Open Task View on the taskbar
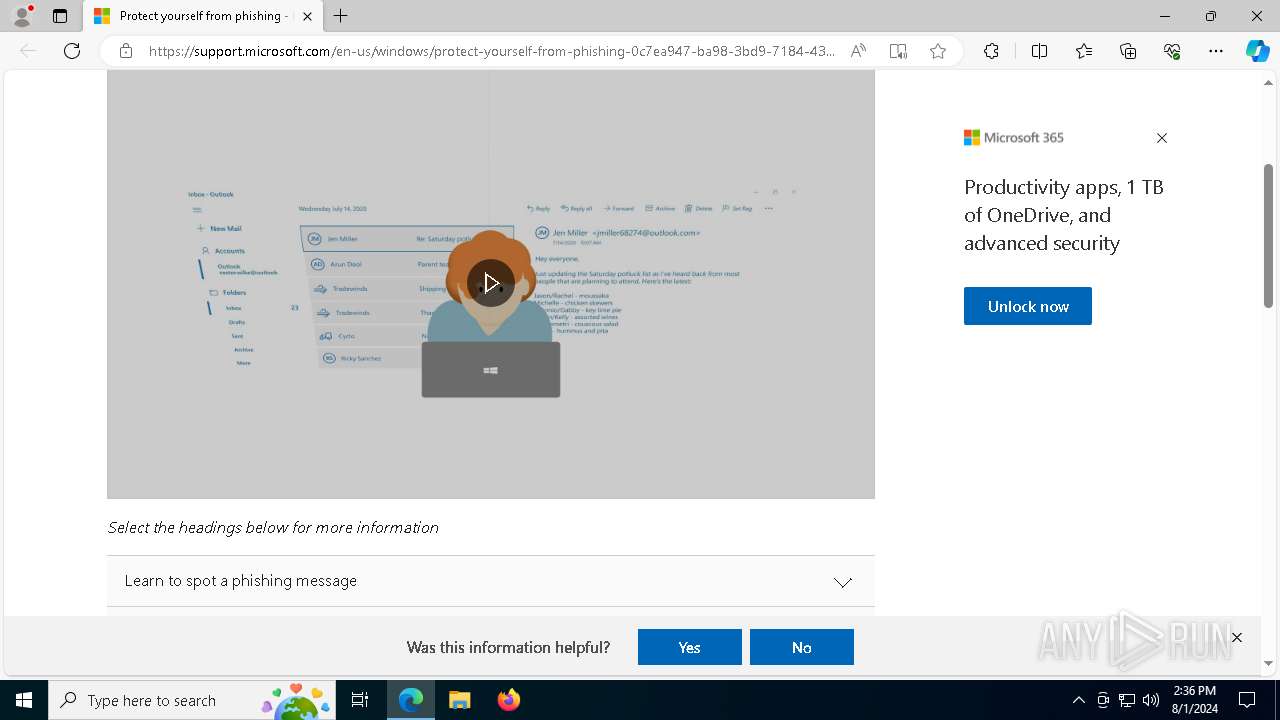 [360, 700]
